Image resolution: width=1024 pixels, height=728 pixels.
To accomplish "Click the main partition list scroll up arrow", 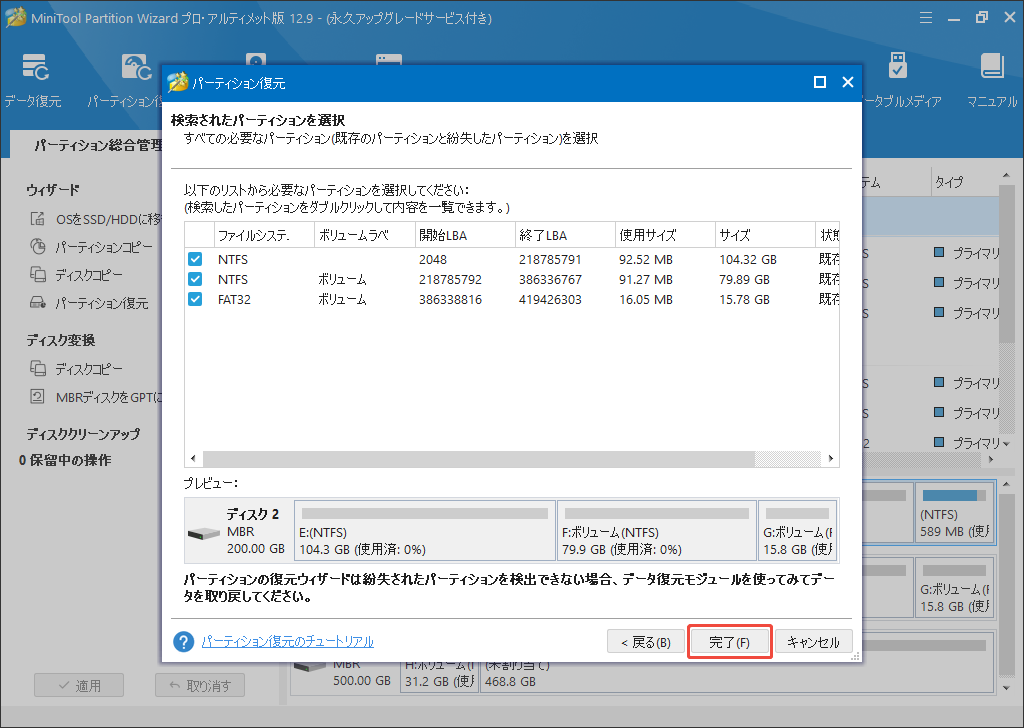I will [x=1006, y=176].
